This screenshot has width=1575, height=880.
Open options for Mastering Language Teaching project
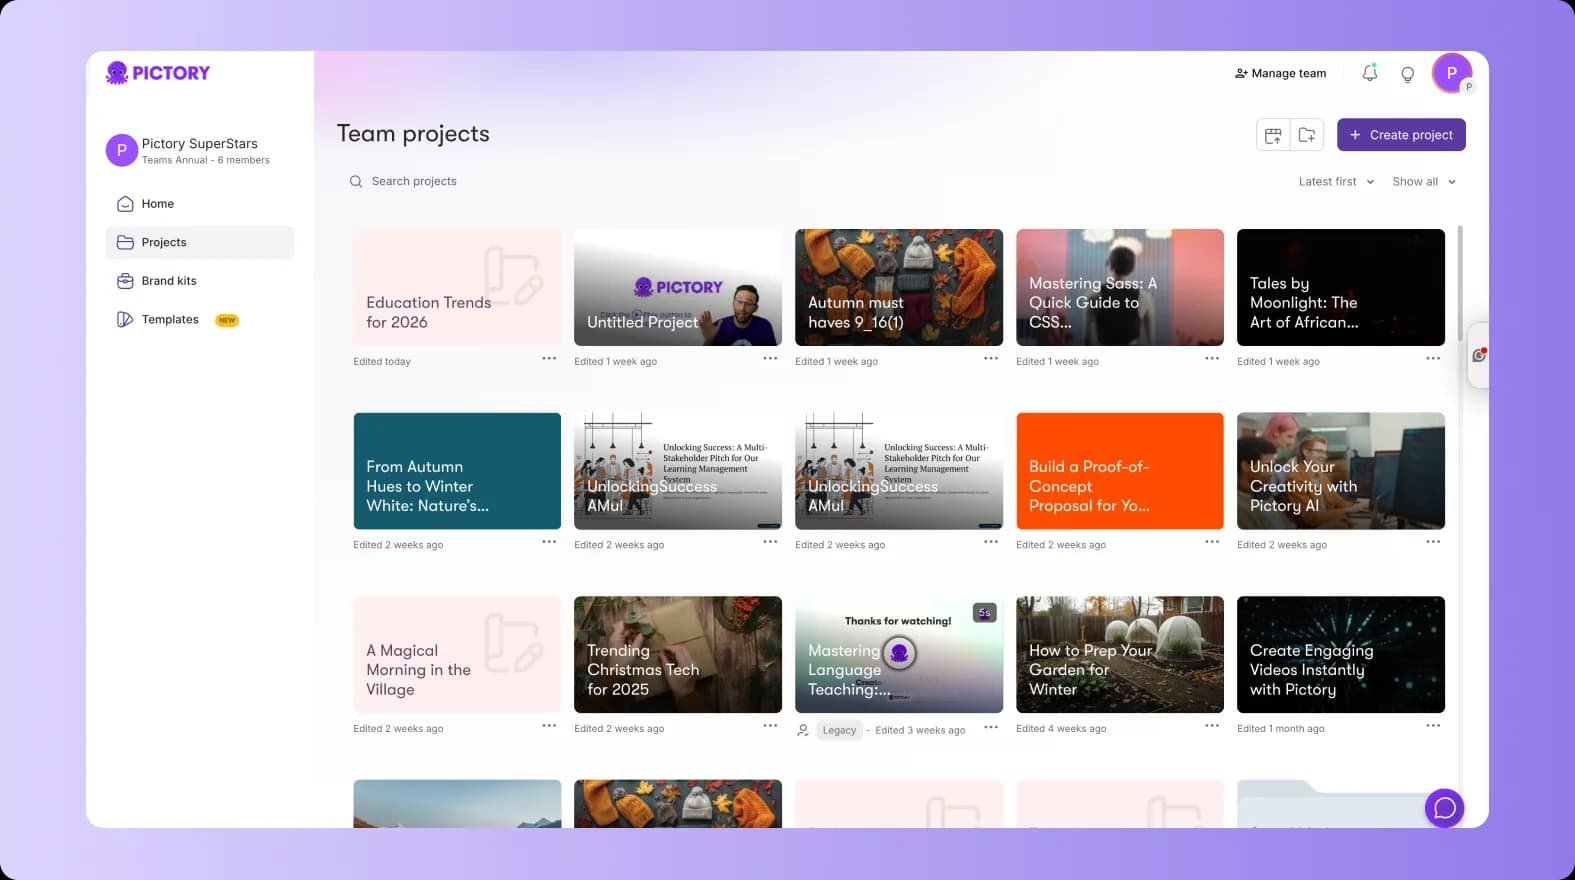coord(991,727)
